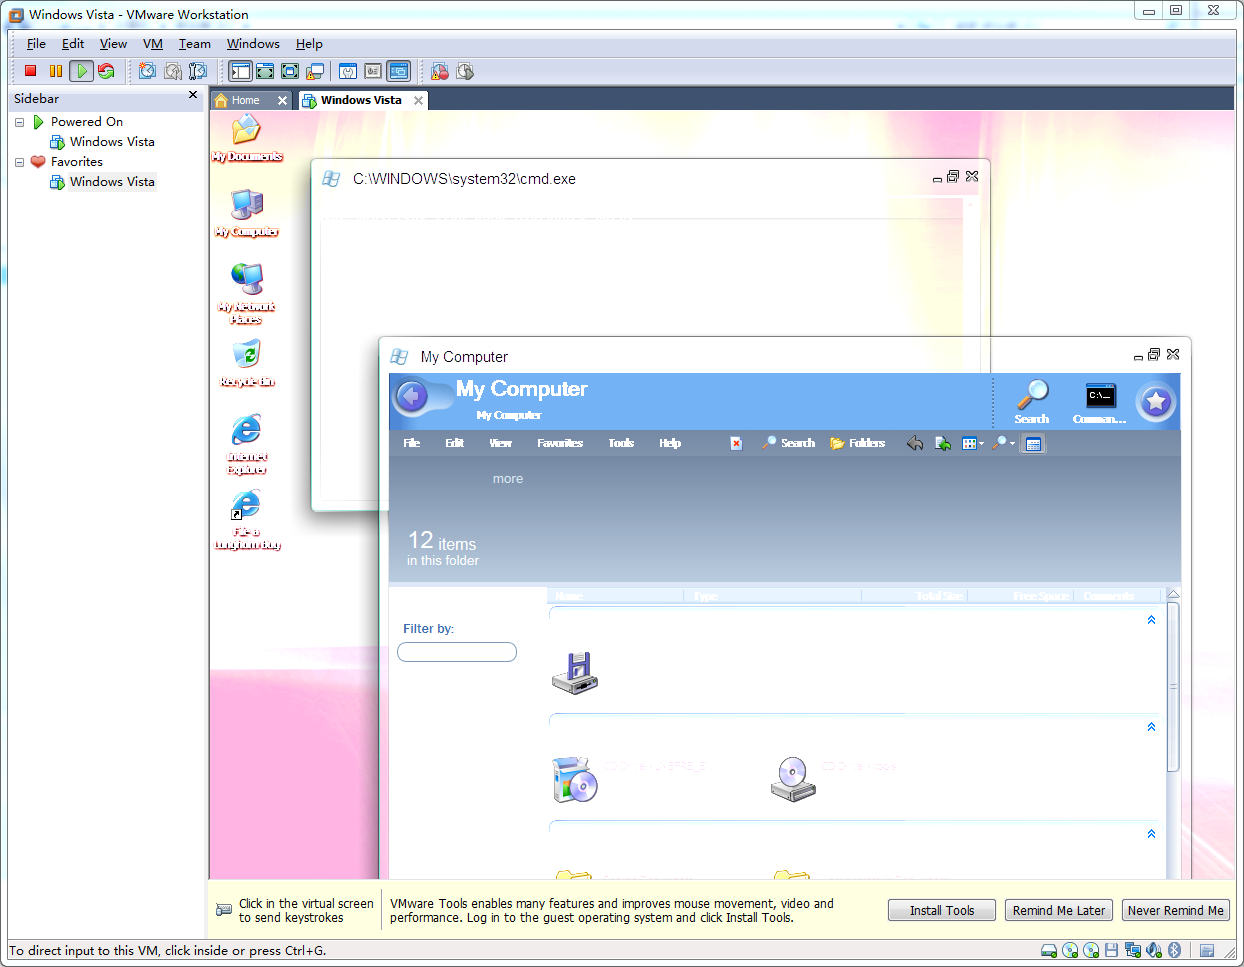Open the Windows menu in VMware
Image resolution: width=1244 pixels, height=967 pixels.
253,44
